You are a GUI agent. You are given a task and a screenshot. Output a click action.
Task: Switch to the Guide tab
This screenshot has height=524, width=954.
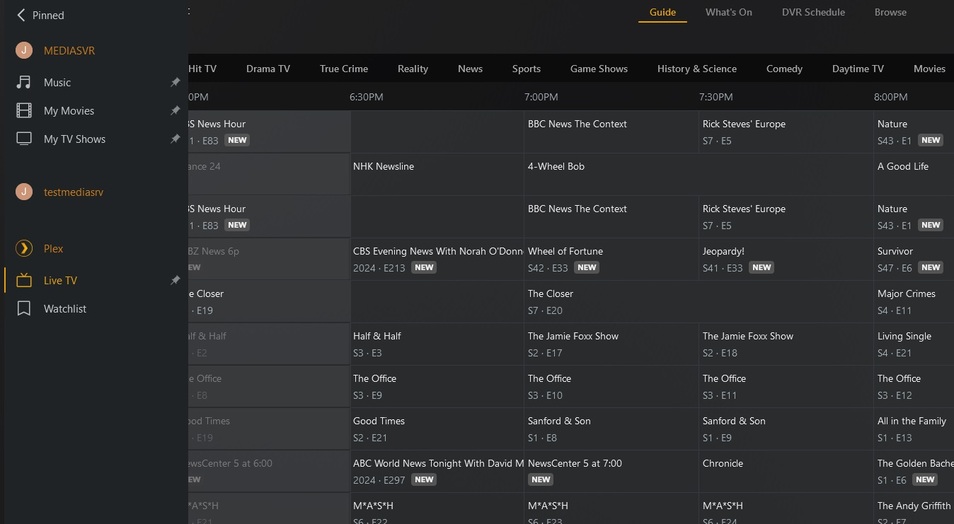[663, 12]
